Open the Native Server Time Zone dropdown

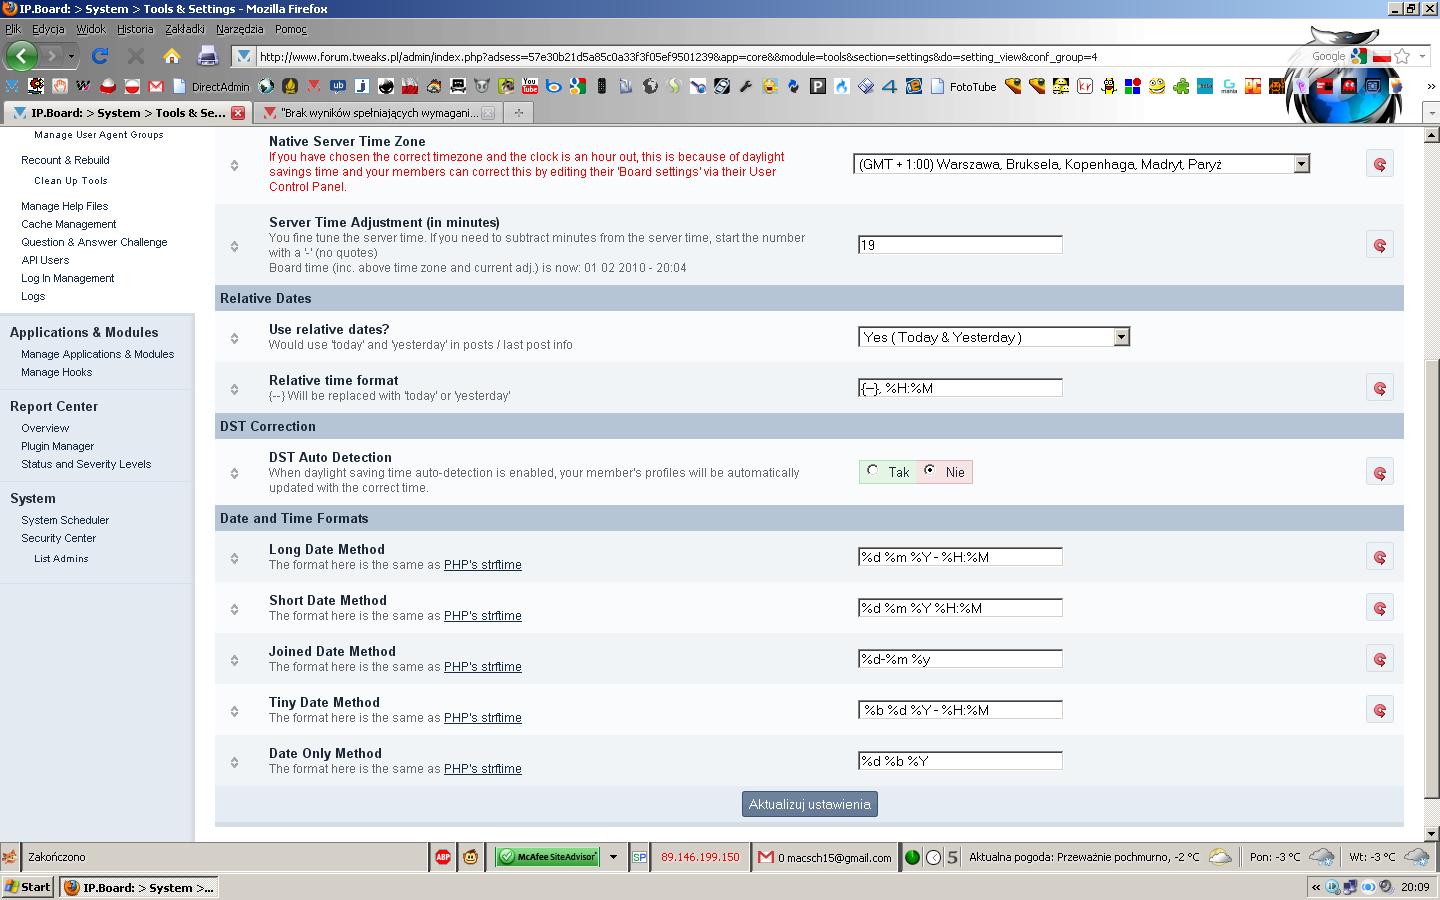click(x=1081, y=164)
